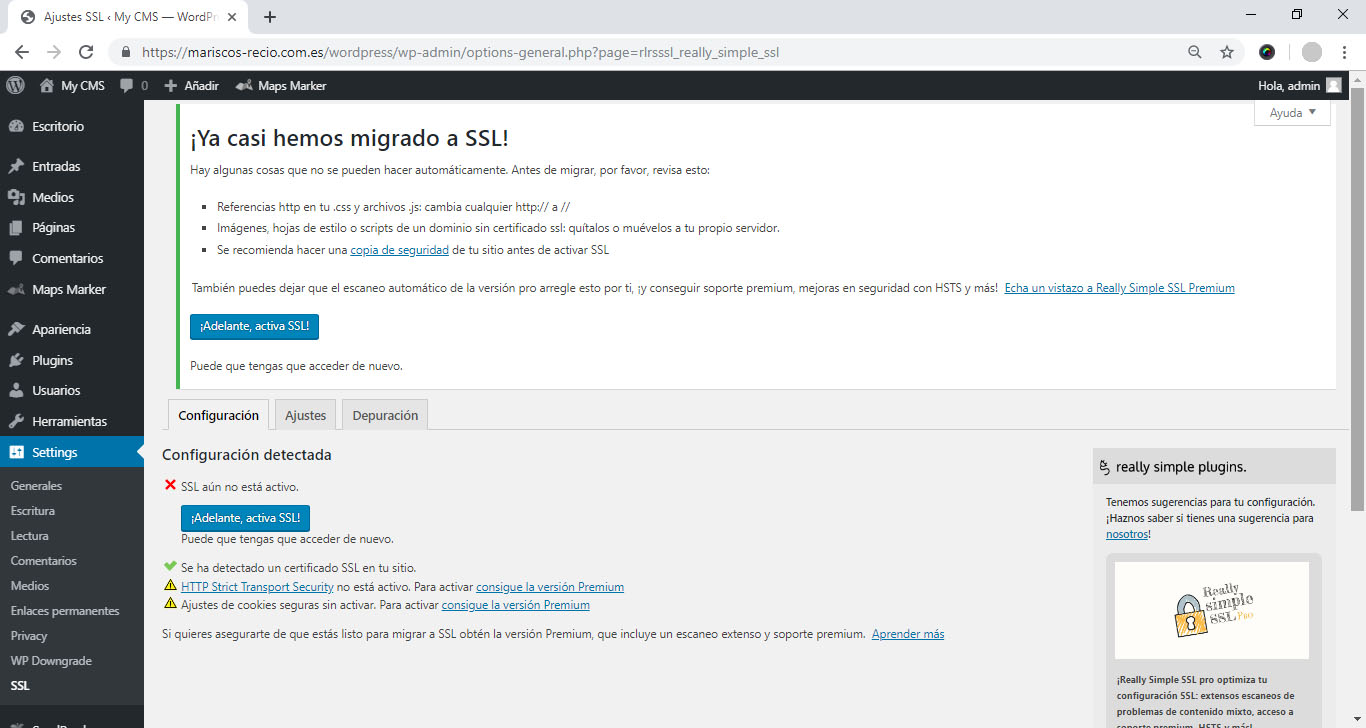Switch to the Ajustes tab
This screenshot has height=728, width=1366.
coord(305,415)
